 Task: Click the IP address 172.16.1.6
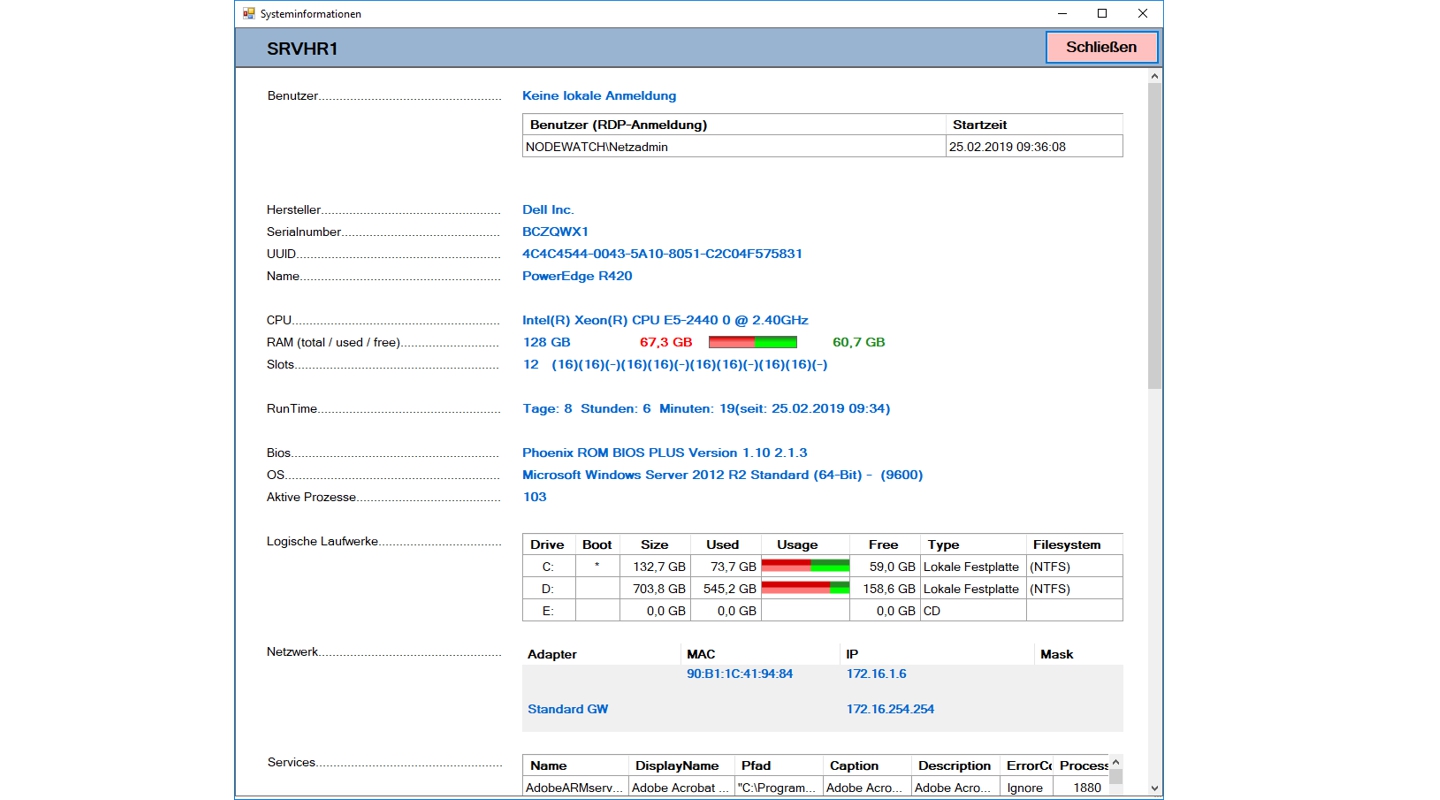click(x=876, y=674)
